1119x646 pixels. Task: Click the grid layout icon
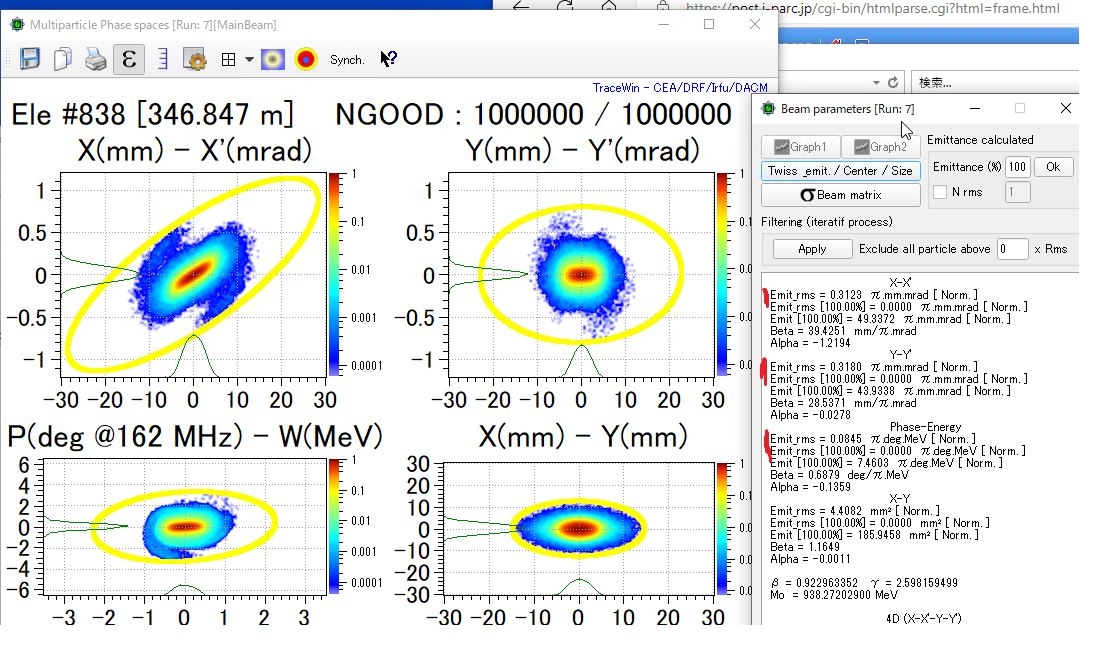coord(228,59)
